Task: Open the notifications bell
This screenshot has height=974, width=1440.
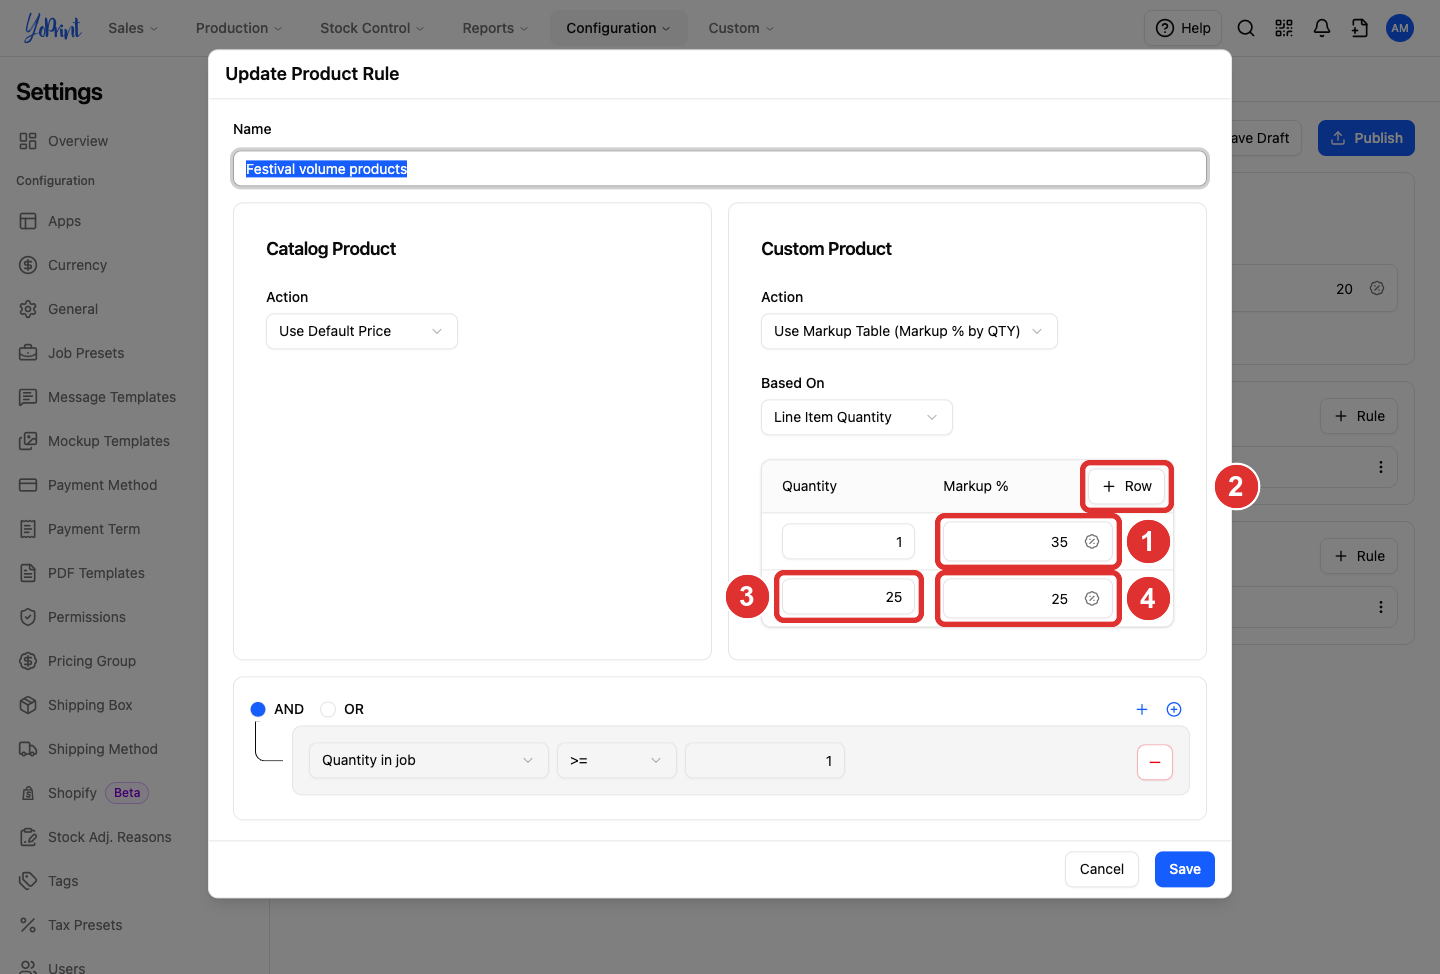Action: (x=1322, y=28)
